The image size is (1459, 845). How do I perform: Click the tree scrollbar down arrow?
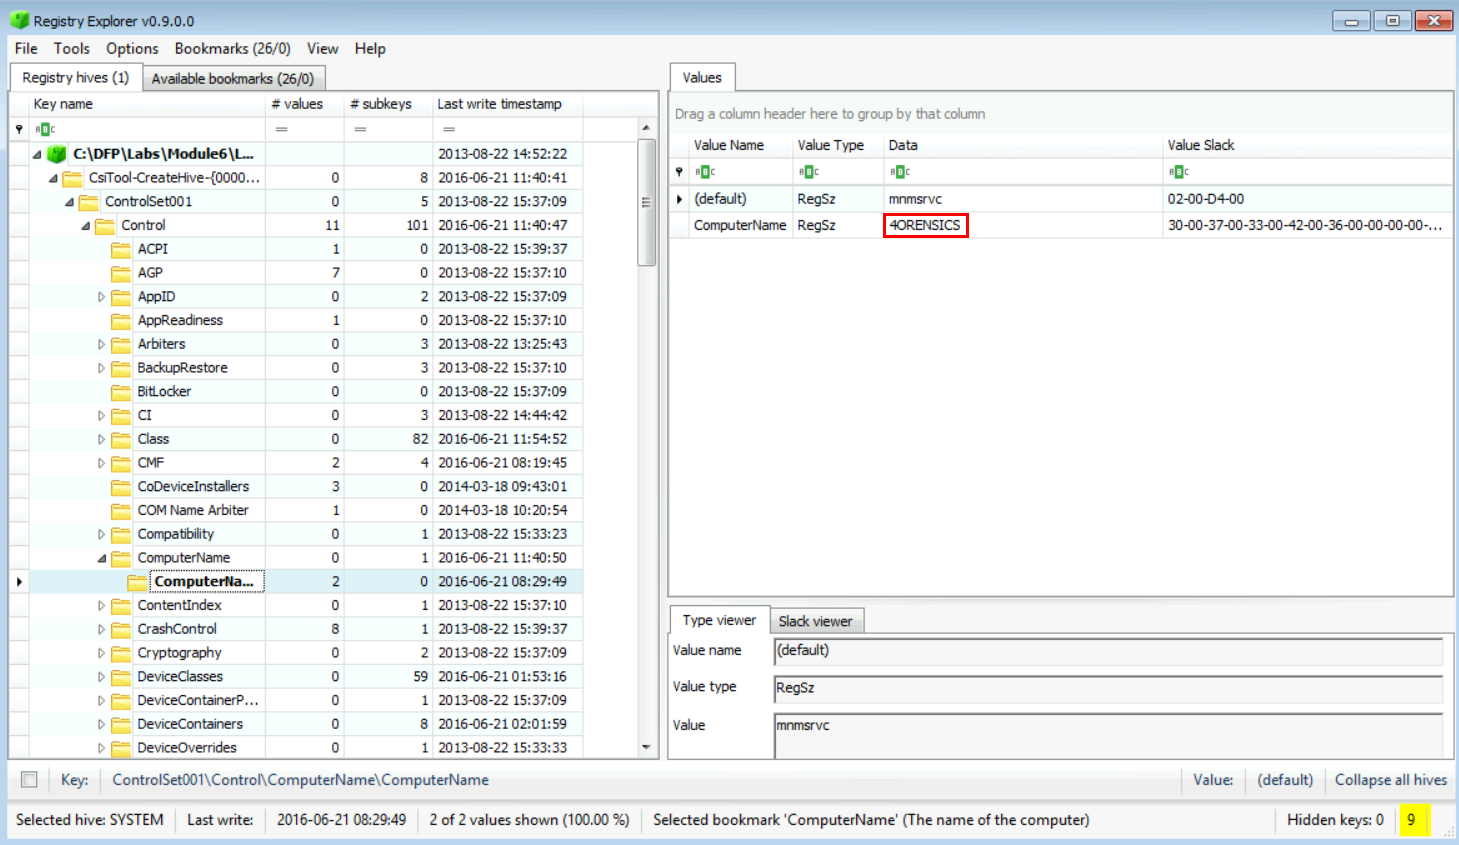click(x=646, y=747)
